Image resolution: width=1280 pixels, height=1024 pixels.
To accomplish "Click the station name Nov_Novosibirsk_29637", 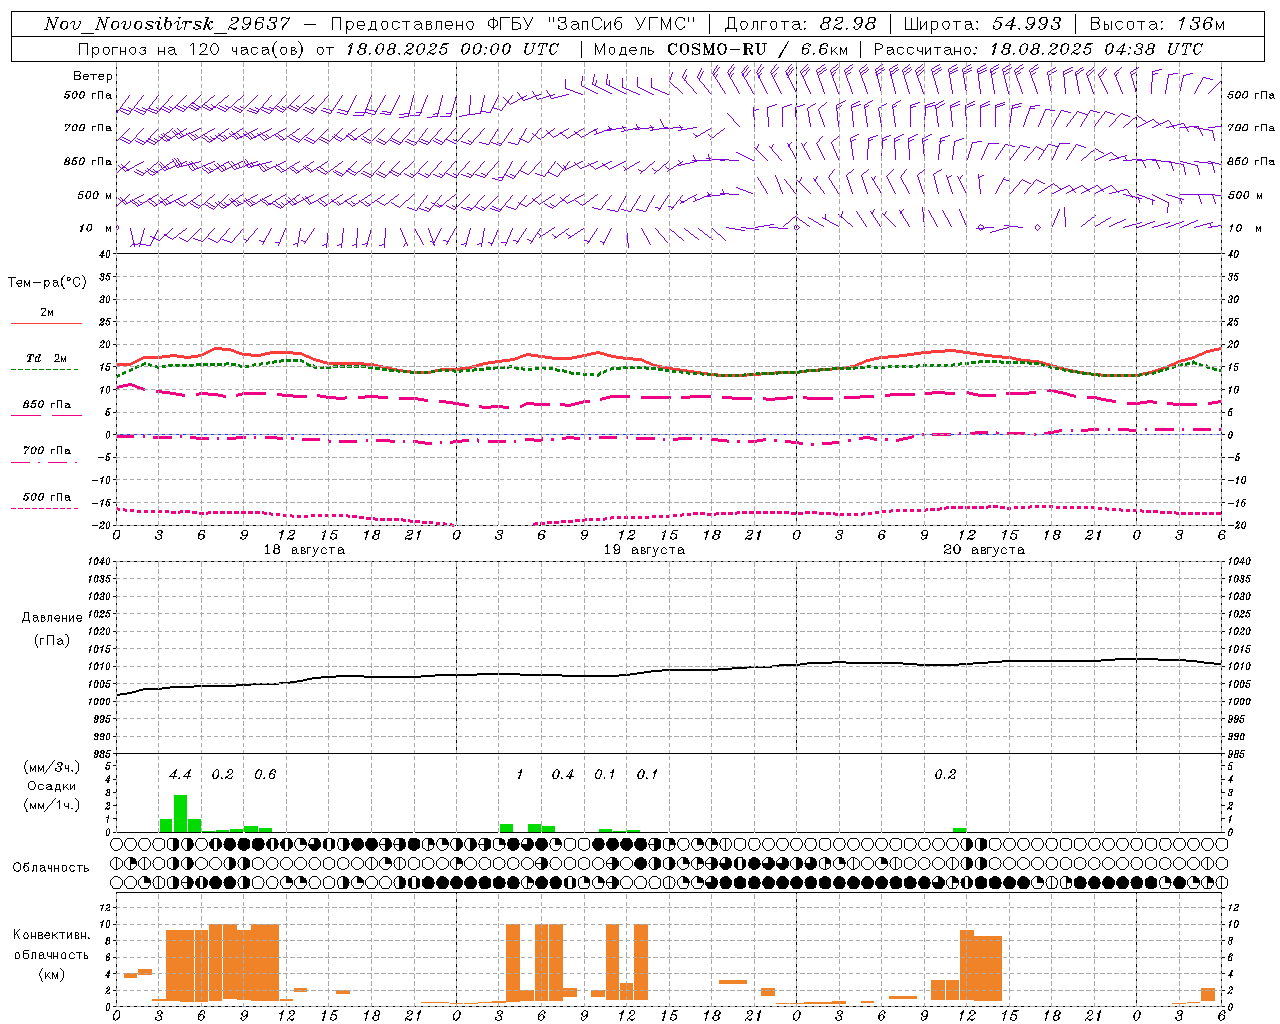I will tap(166, 24).
